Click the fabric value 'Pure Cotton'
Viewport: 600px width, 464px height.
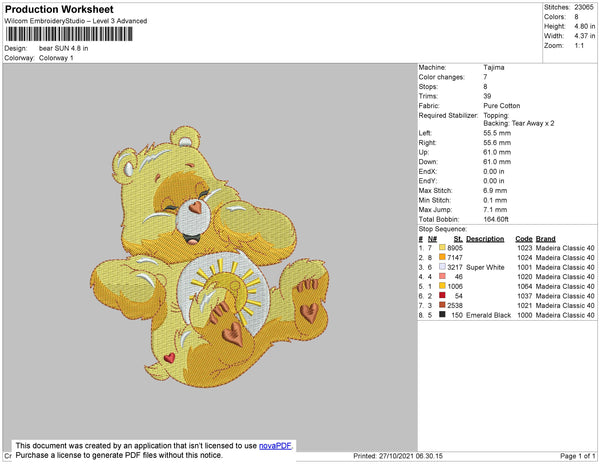(502, 106)
